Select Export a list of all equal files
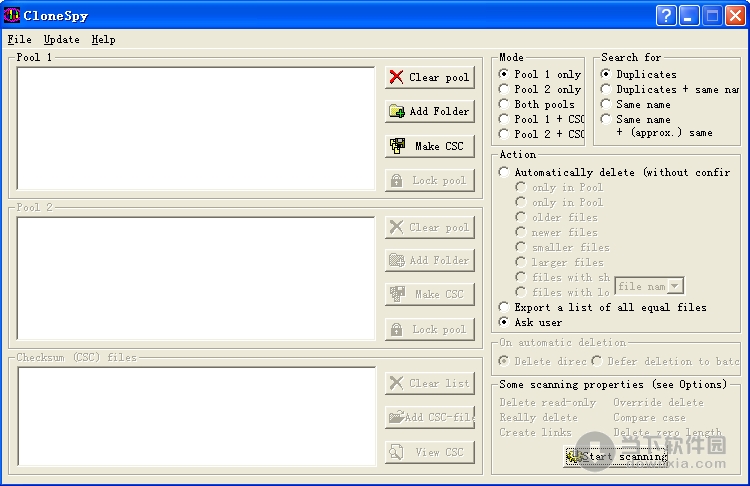The image size is (750, 486). click(x=603, y=307)
